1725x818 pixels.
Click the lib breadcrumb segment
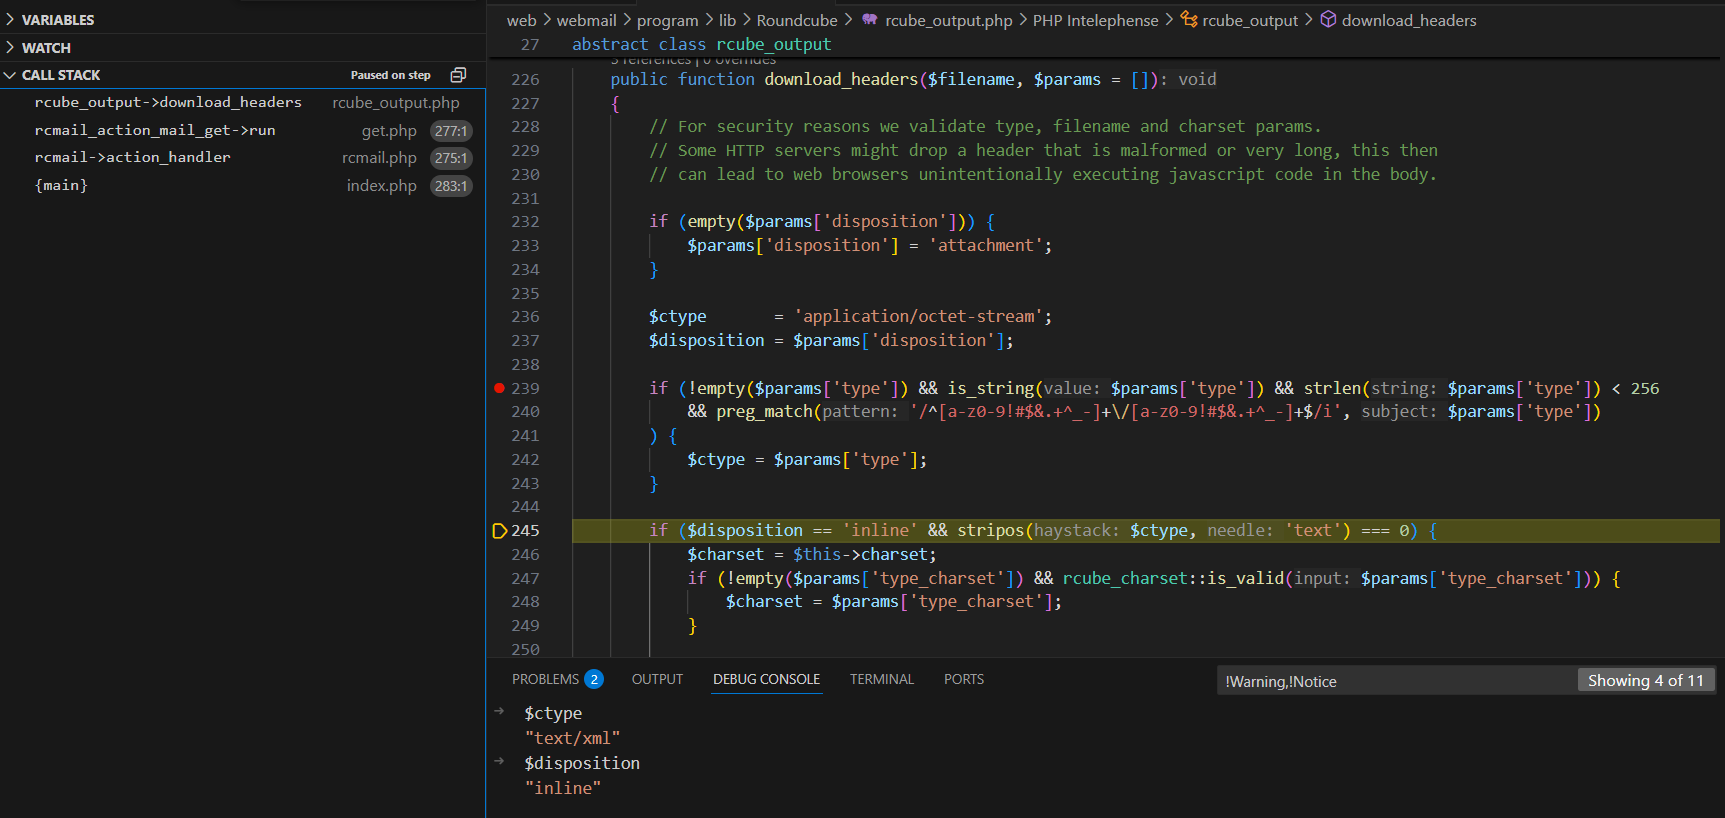(x=727, y=20)
